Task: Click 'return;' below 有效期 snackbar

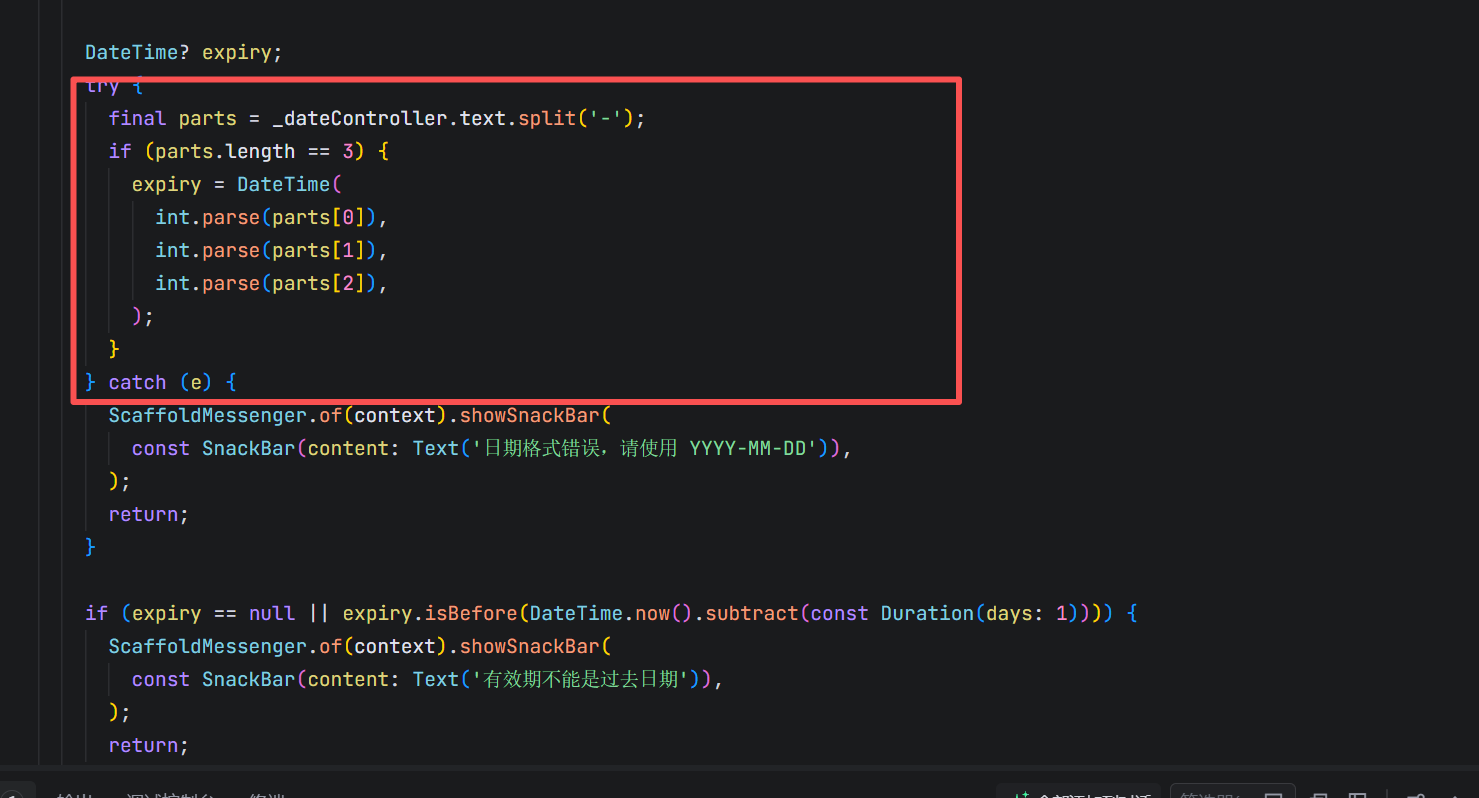Action: [149, 745]
